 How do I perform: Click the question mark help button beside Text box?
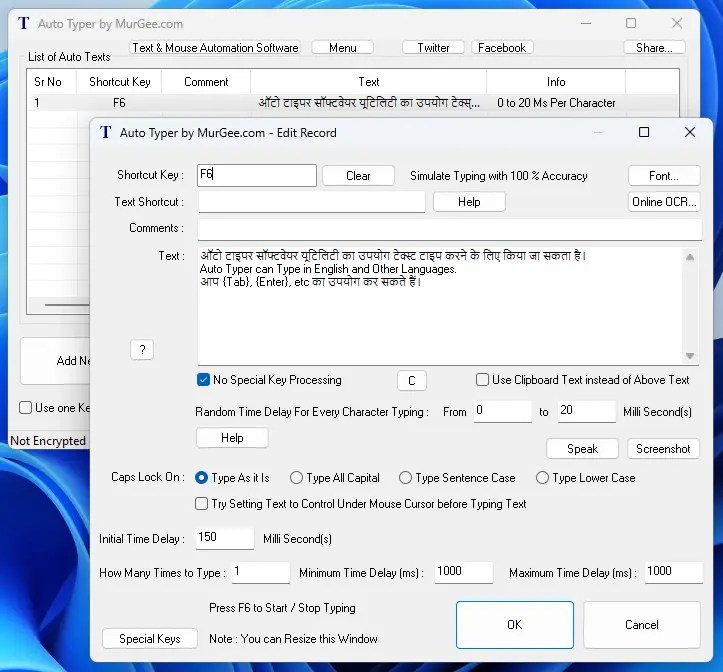[142, 350]
